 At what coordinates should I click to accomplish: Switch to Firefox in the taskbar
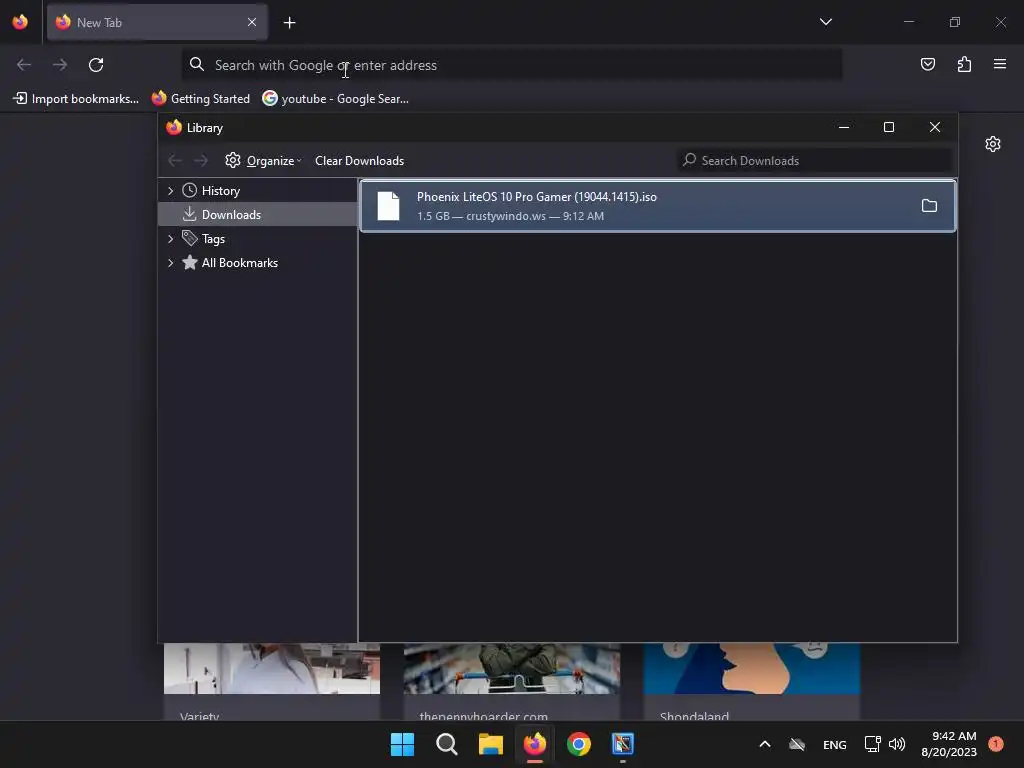point(535,744)
